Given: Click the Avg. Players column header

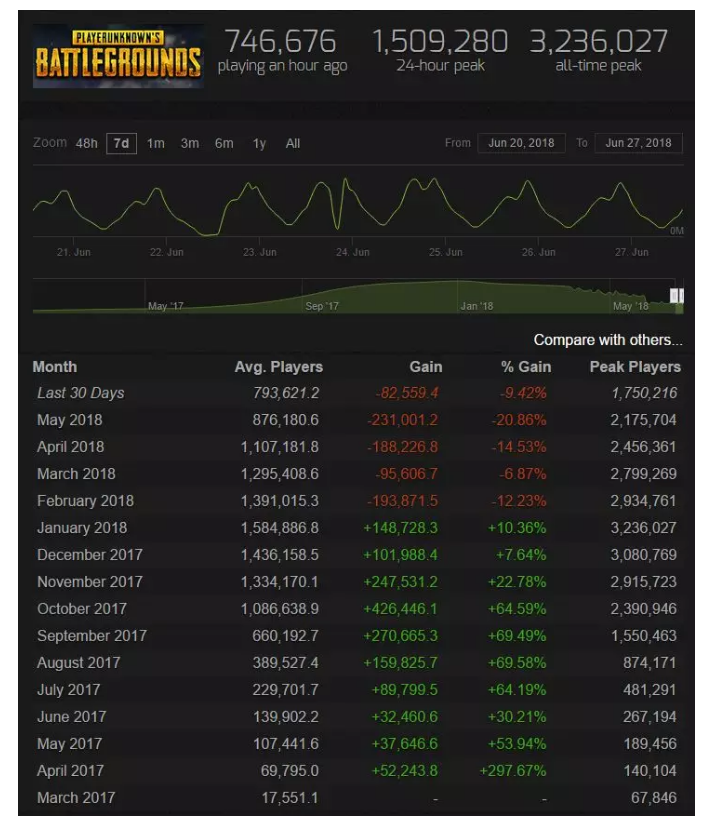Looking at the screenshot, I should (279, 367).
